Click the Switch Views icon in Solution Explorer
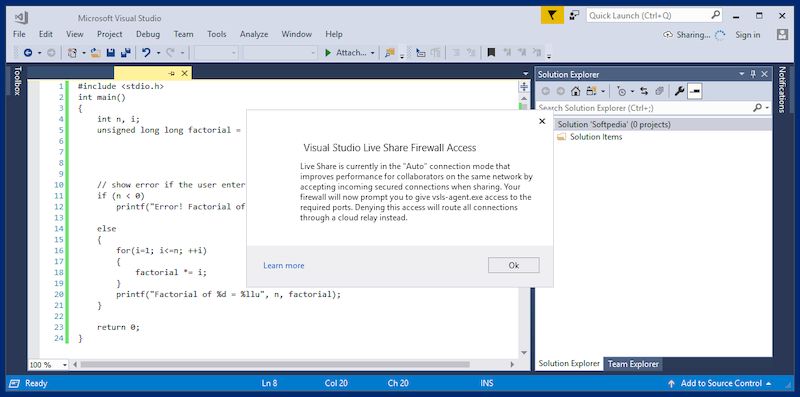 [x=591, y=91]
